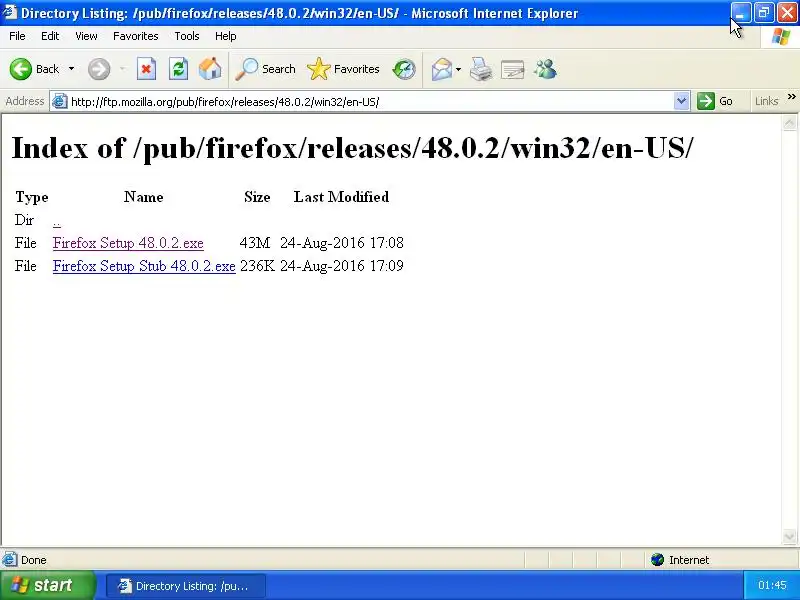The width and height of the screenshot is (800, 600).
Task: Click the scrollbar up arrow
Action: [x=789, y=122]
